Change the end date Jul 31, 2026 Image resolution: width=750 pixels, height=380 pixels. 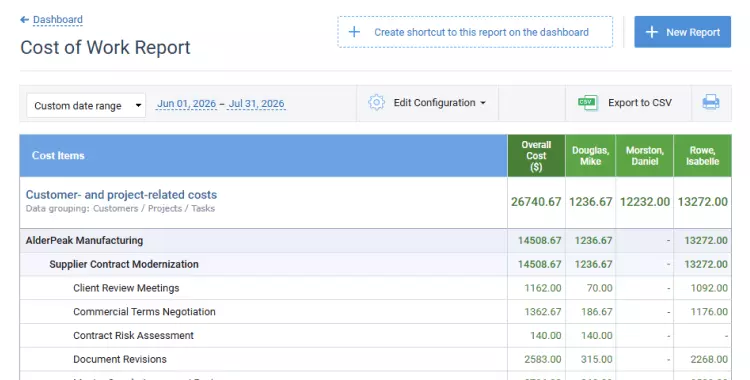[256, 104]
